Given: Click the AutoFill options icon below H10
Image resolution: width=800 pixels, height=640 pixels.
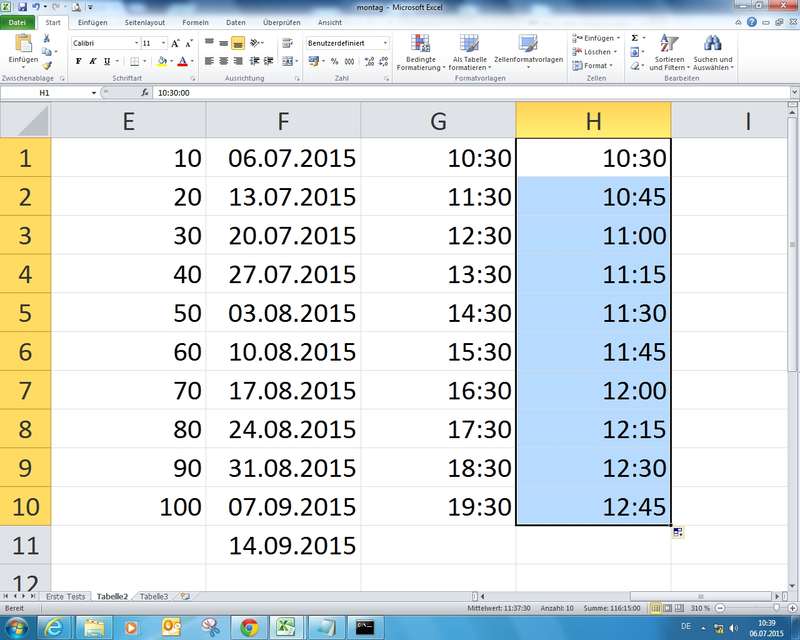Looking at the screenshot, I should (678, 533).
